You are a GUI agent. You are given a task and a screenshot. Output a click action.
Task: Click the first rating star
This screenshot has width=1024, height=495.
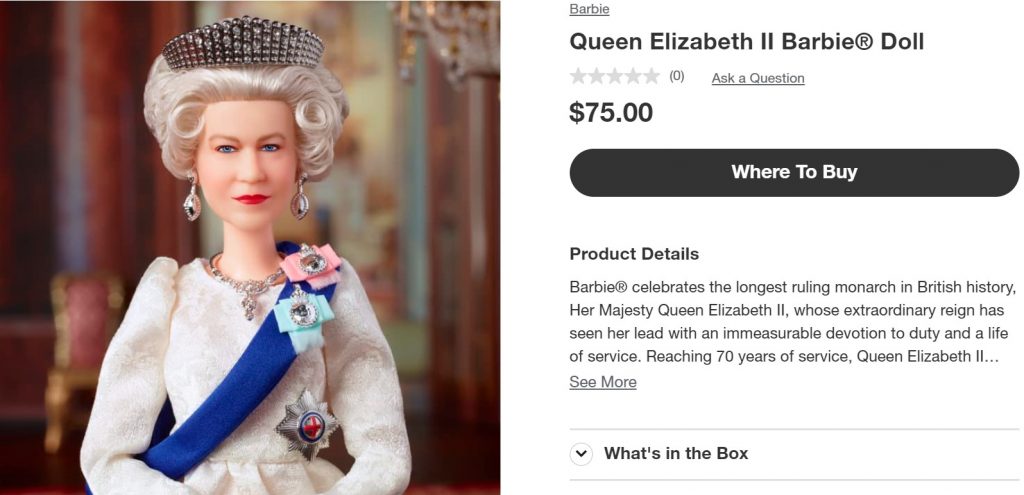point(578,76)
